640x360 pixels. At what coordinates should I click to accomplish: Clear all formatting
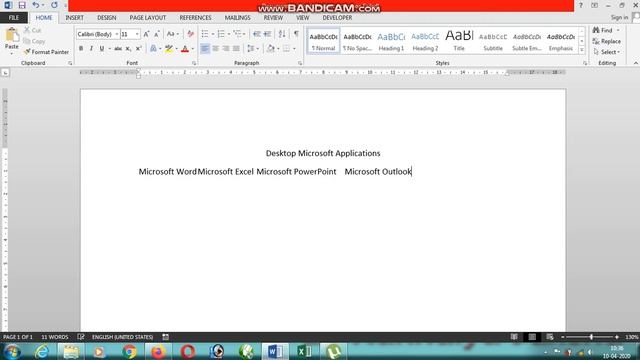(x=190, y=34)
